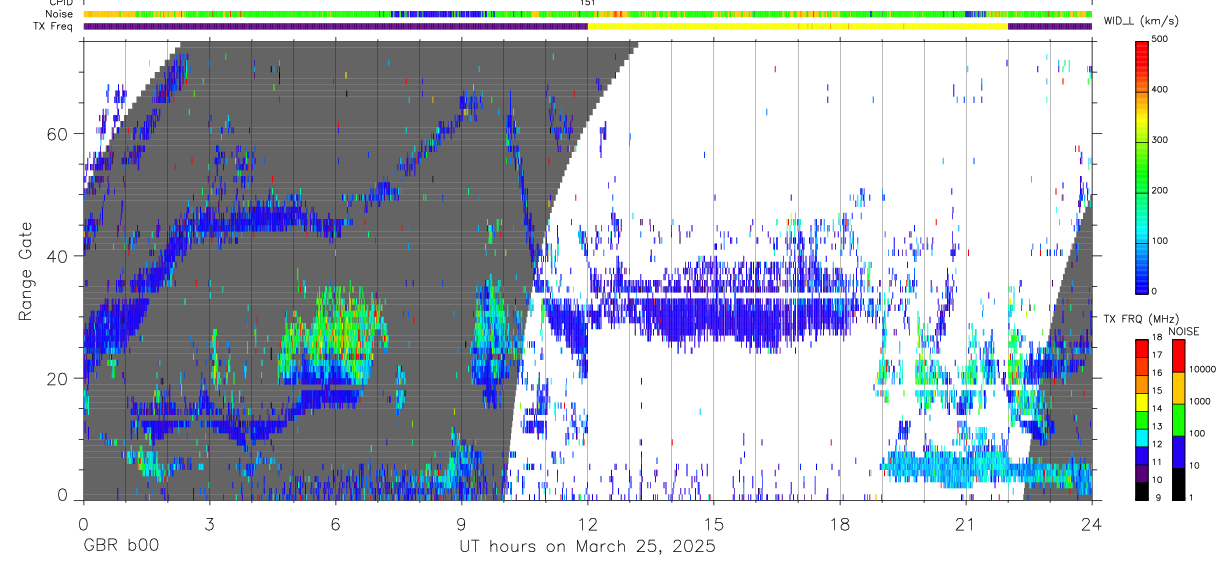The height and width of the screenshot is (567, 1228).
Task: Click the UT hour tick label 6
Action: pyautogui.click(x=335, y=523)
